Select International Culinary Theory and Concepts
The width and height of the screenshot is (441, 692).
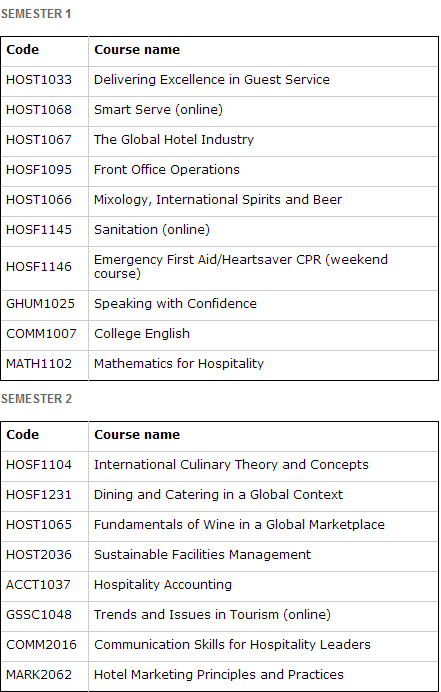[231, 465]
